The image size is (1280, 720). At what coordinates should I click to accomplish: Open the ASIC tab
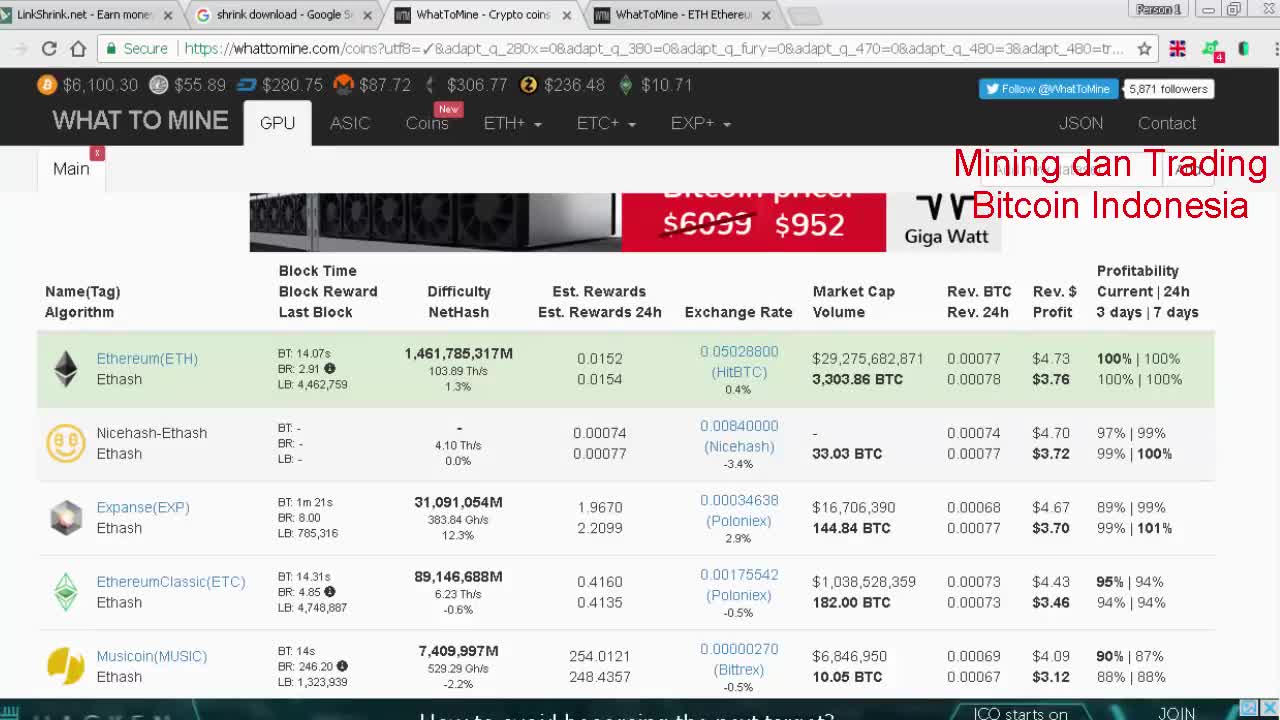pyautogui.click(x=350, y=123)
